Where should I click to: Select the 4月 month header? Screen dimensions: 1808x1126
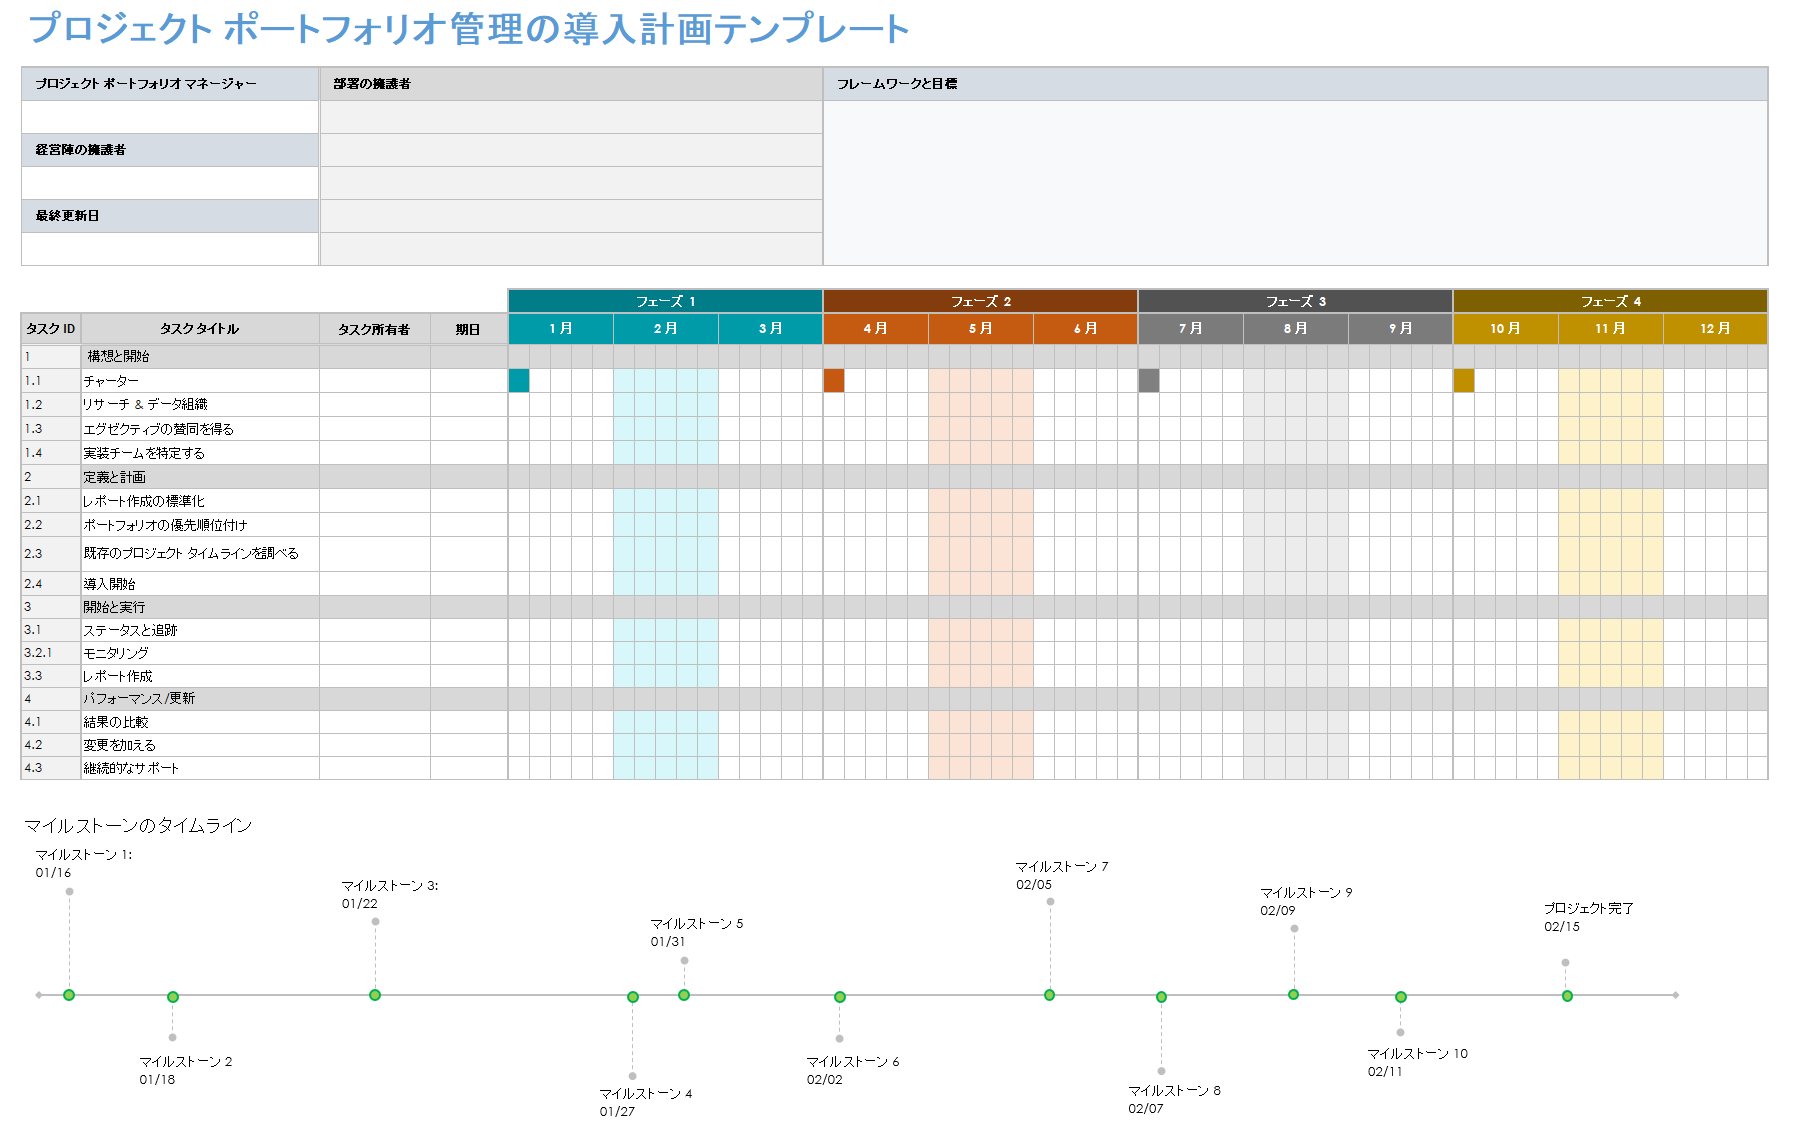point(876,328)
